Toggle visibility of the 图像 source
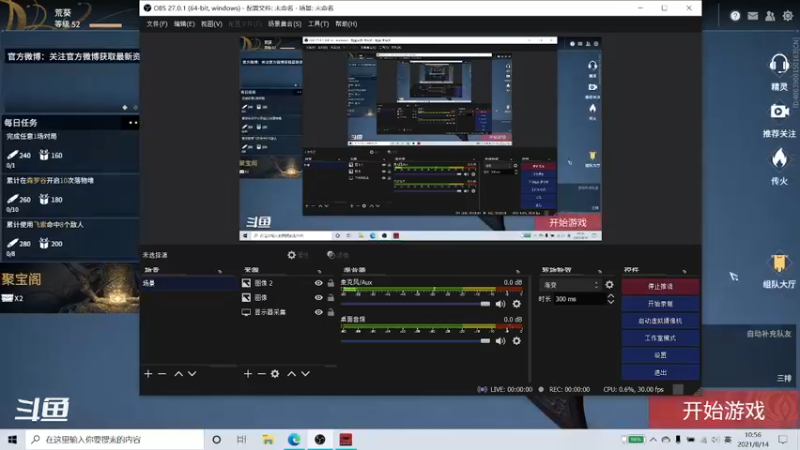The width and height of the screenshot is (800, 450). (x=318, y=297)
